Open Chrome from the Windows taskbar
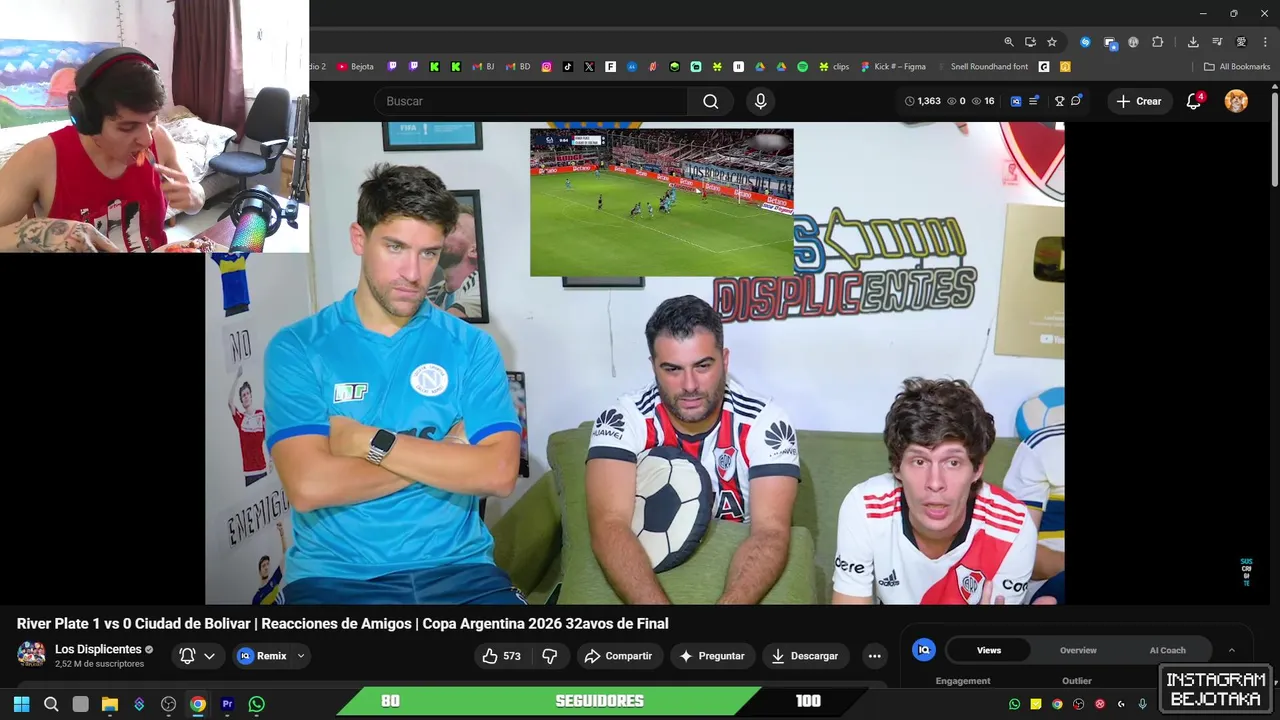This screenshot has width=1280, height=720. (198, 704)
